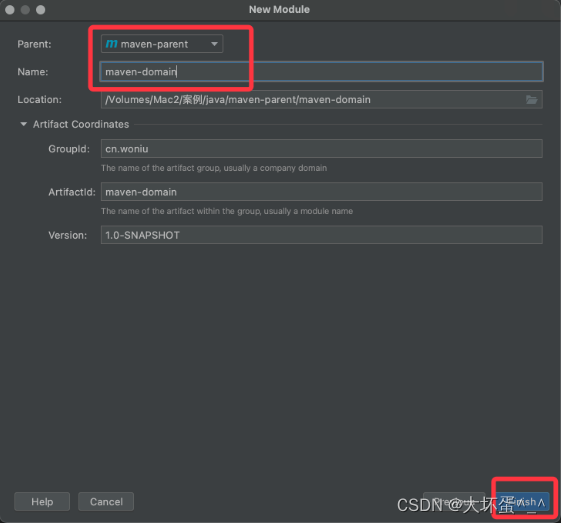Click the Help button
Viewport: 561px width, 524px height.
point(42,501)
